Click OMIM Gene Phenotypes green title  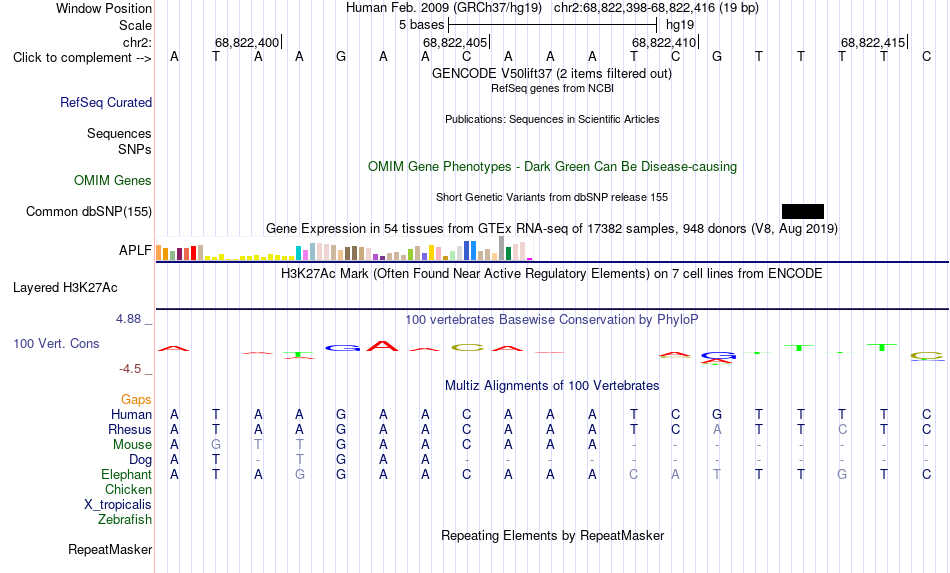553,167
